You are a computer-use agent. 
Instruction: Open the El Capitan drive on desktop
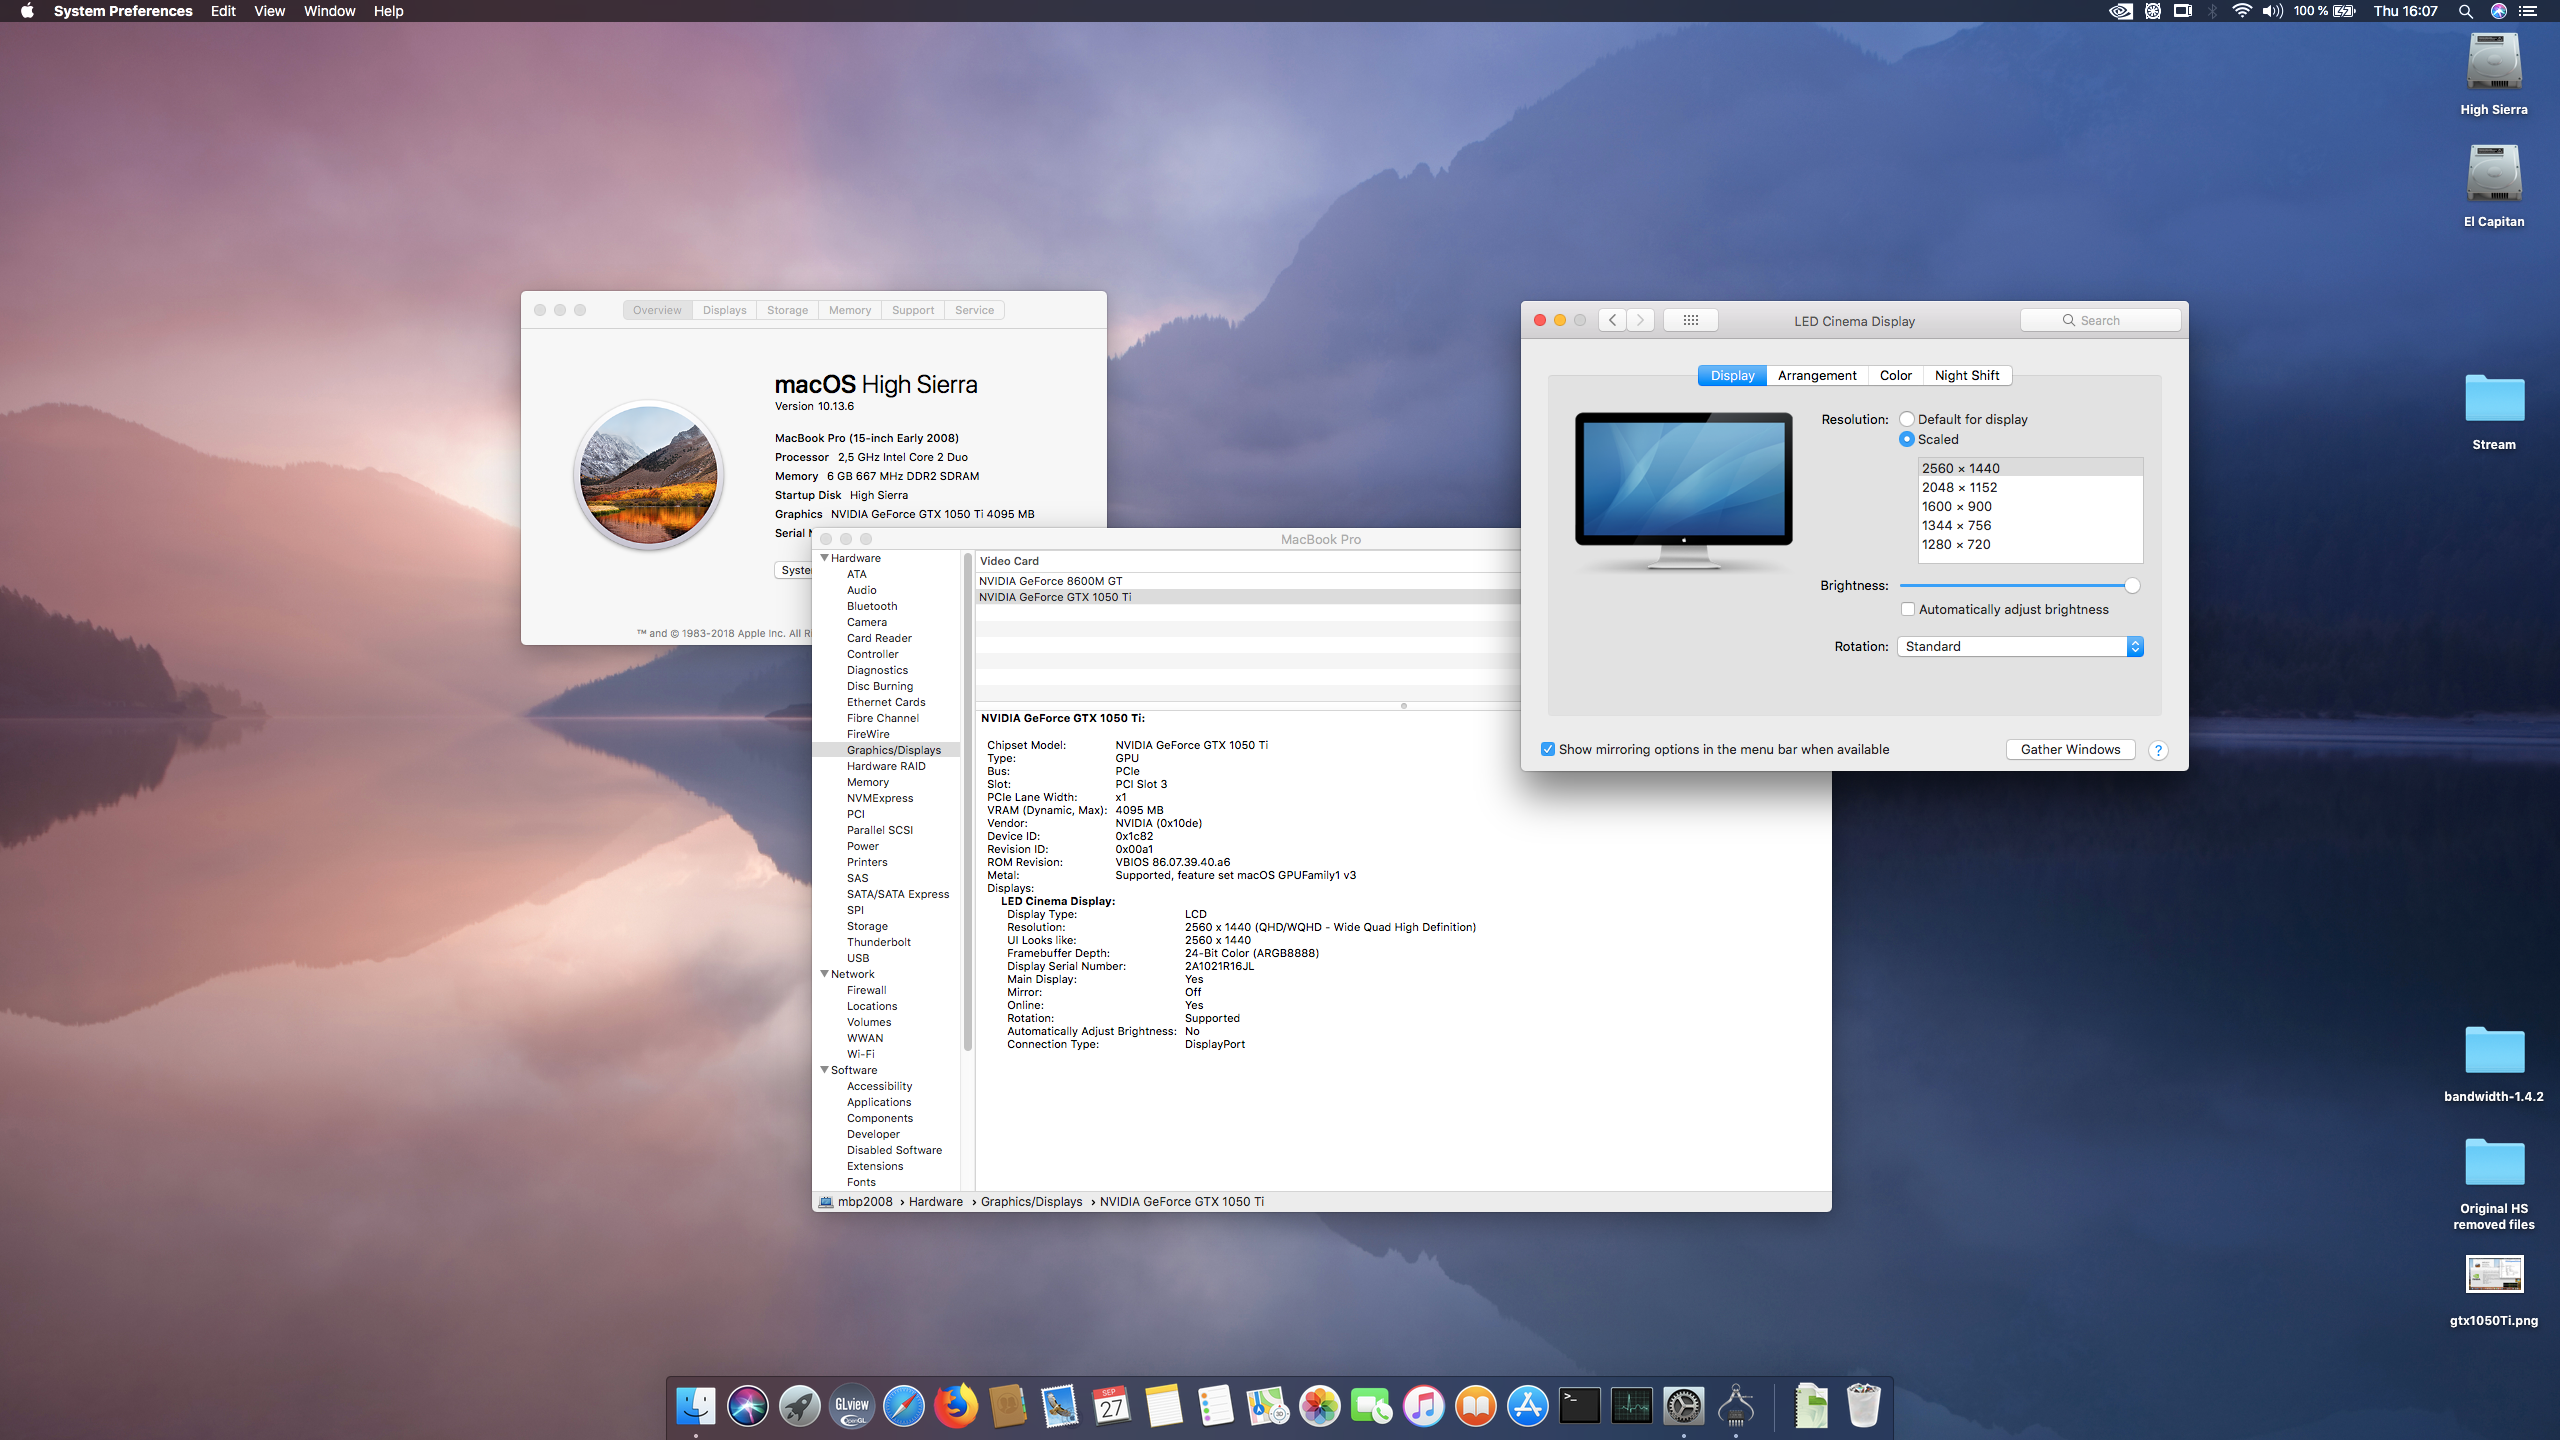pyautogui.click(x=2494, y=174)
